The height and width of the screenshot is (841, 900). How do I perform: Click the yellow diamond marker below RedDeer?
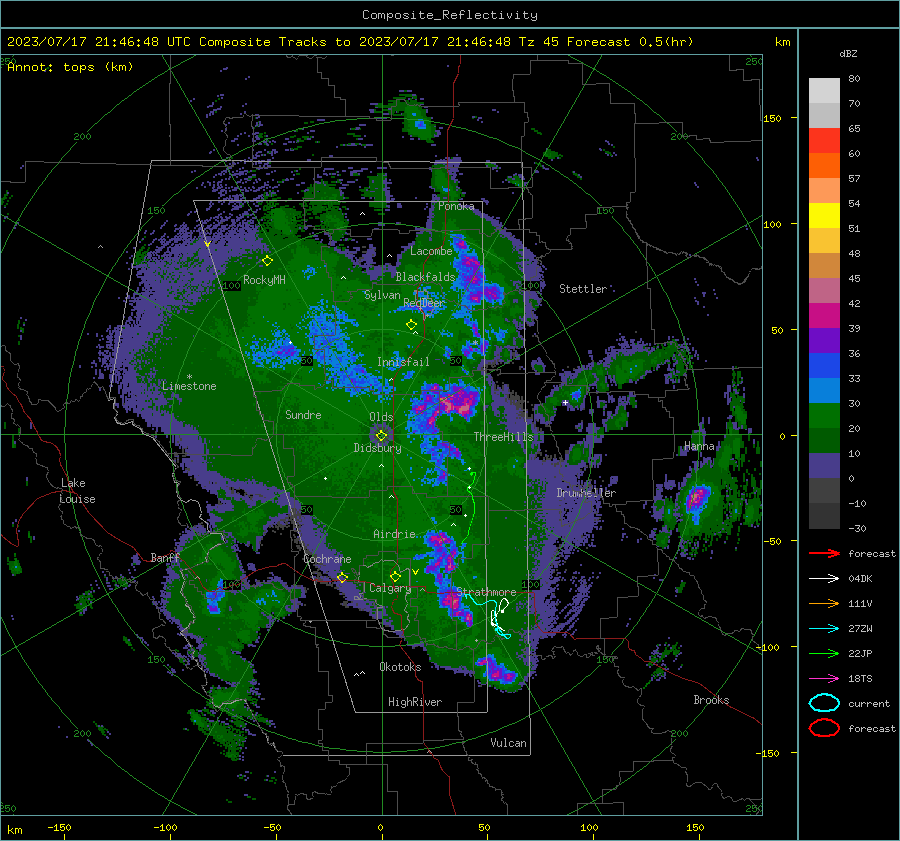pyautogui.click(x=411, y=325)
